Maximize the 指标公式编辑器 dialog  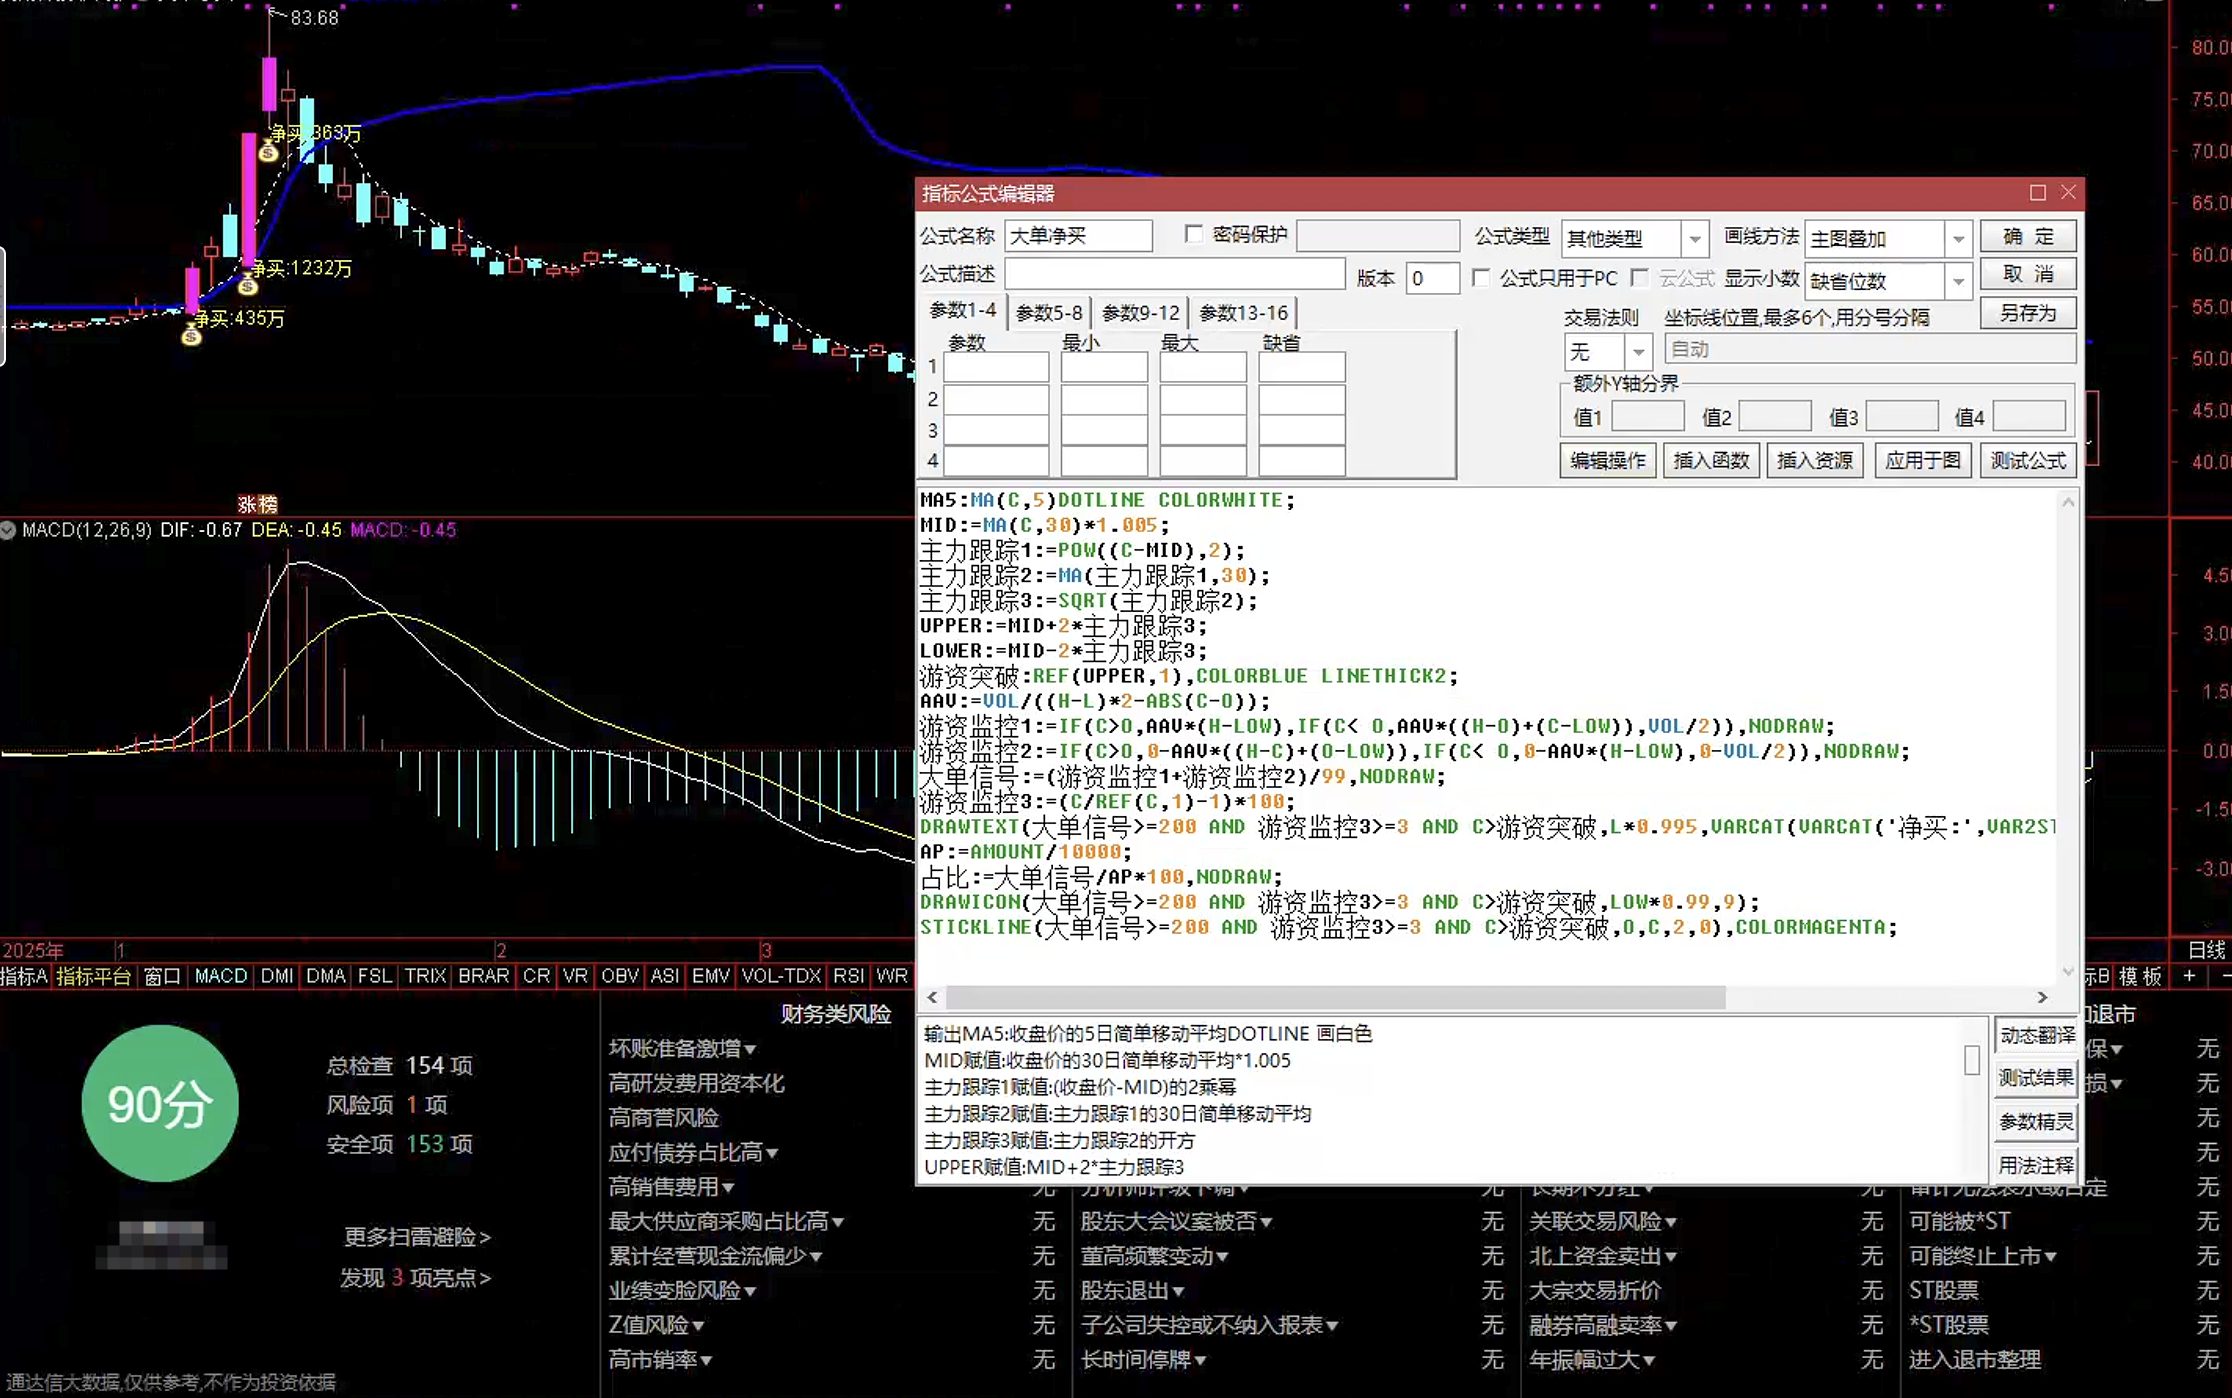[2037, 192]
